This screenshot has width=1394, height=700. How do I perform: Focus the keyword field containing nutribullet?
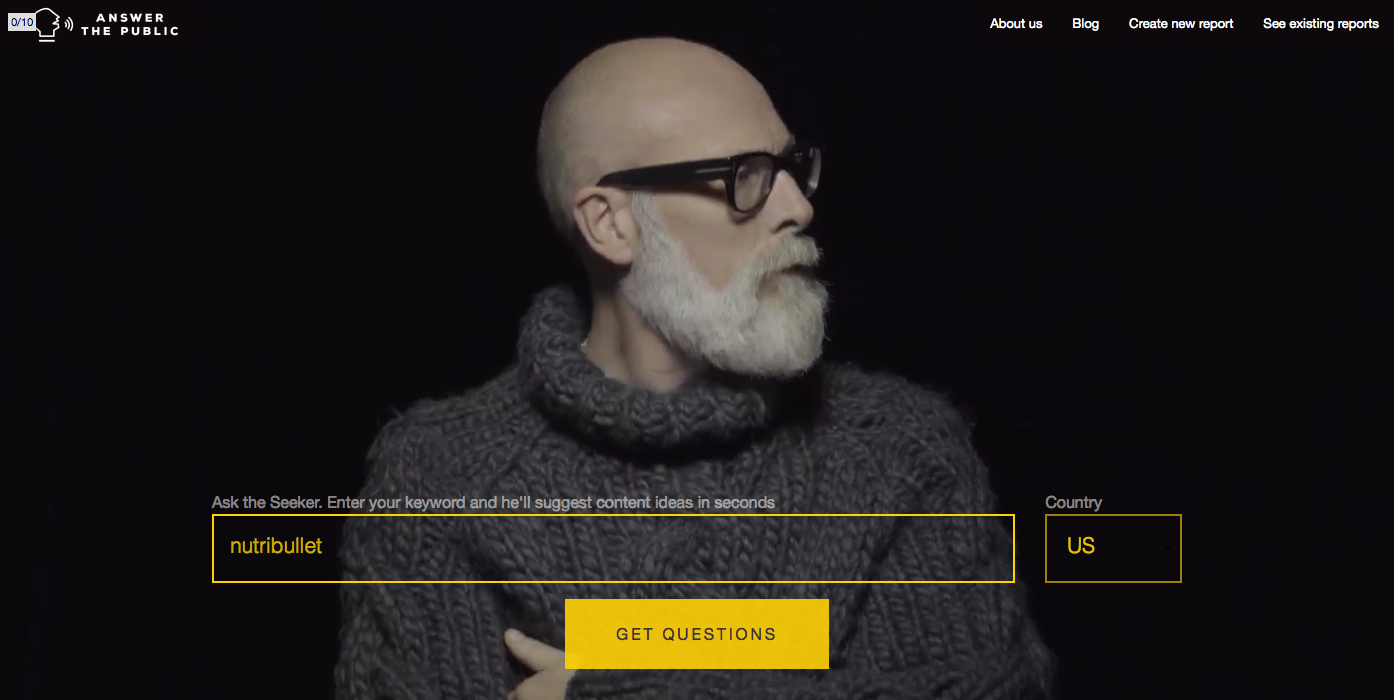[x=613, y=548]
